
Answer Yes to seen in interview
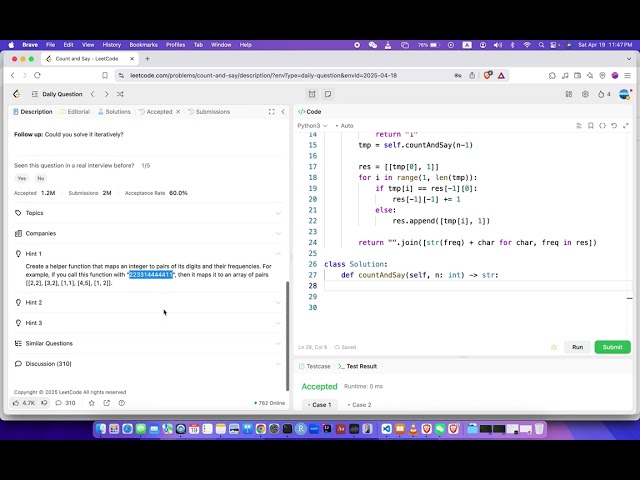(22, 178)
